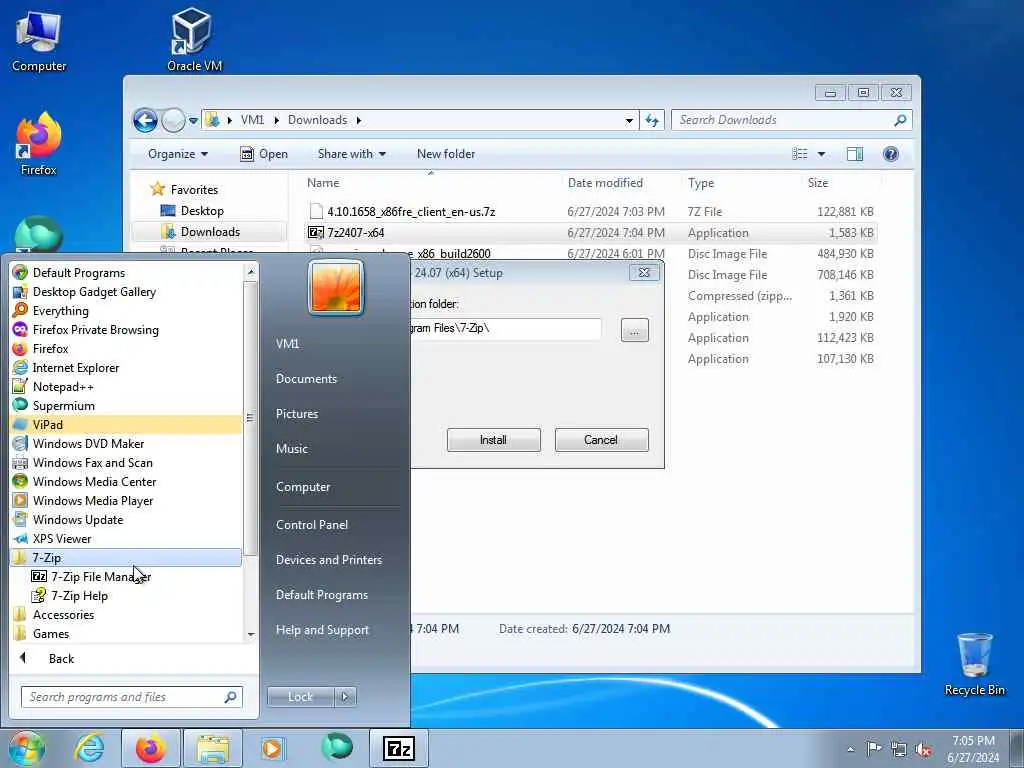Open Windows Media Center from Start menu
Viewport: 1024px width, 768px height.
pos(94,481)
